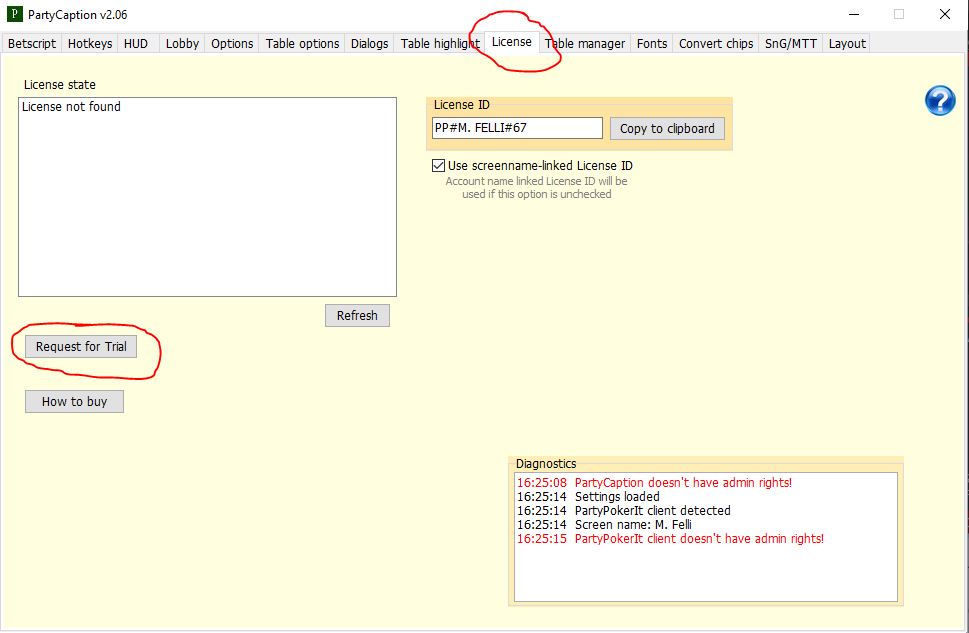Image resolution: width=969 pixels, height=633 pixels.
Task: Select the Table highlight tab
Action: pyautogui.click(x=439, y=43)
